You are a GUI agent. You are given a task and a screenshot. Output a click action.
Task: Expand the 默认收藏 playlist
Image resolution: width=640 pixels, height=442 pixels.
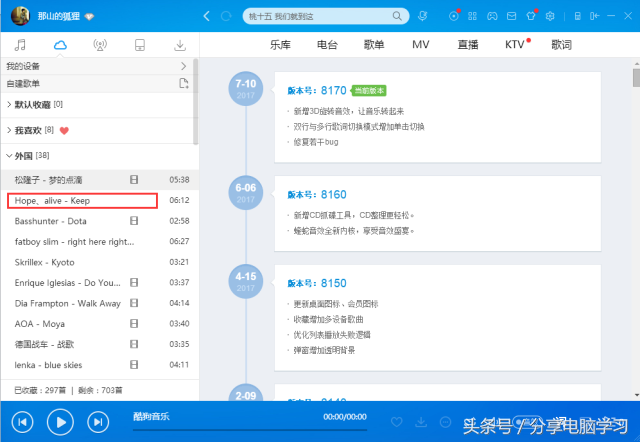9,105
